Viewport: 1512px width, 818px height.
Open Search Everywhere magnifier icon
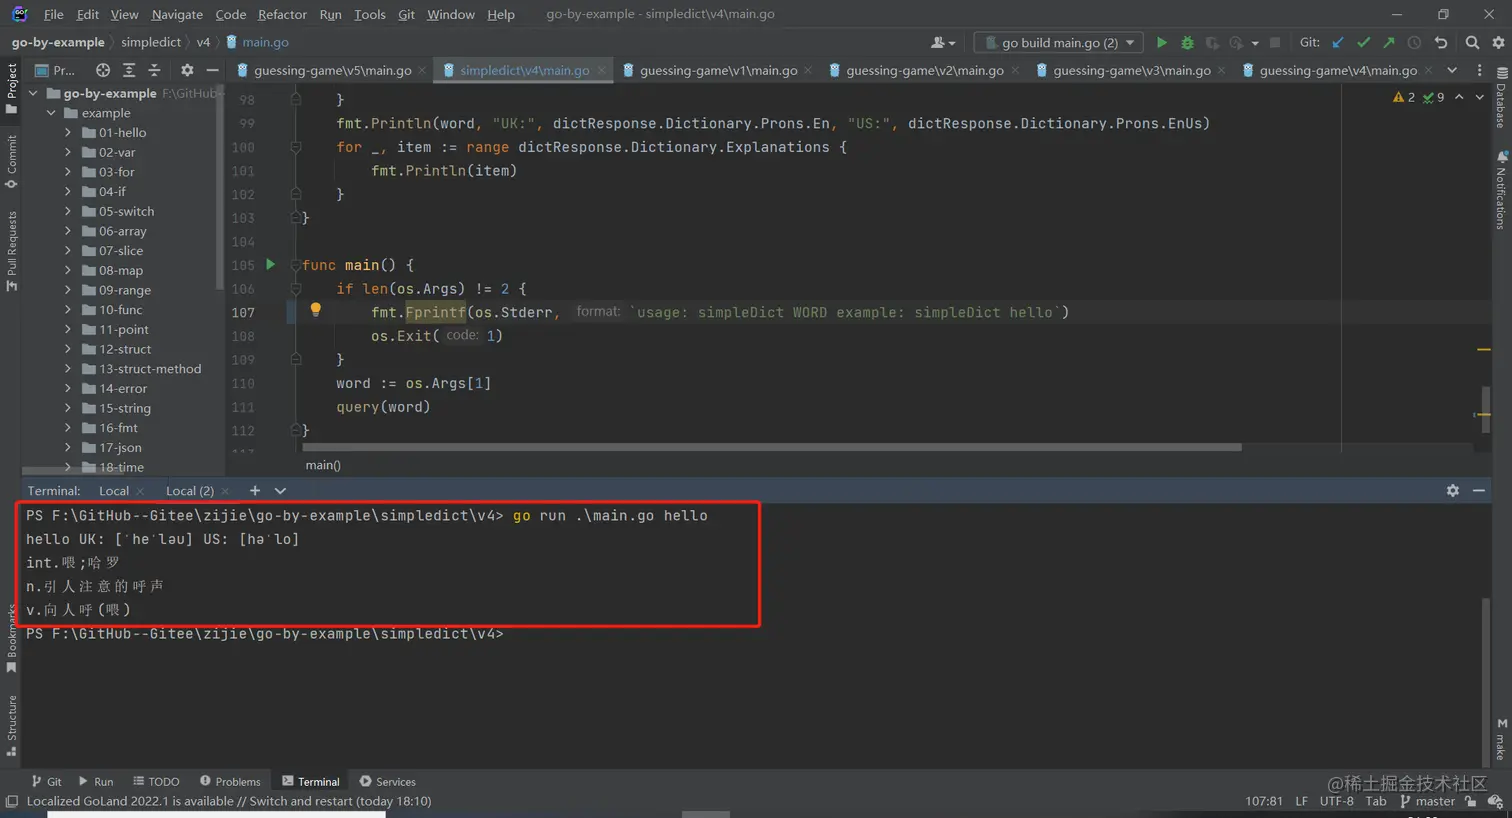click(1472, 43)
